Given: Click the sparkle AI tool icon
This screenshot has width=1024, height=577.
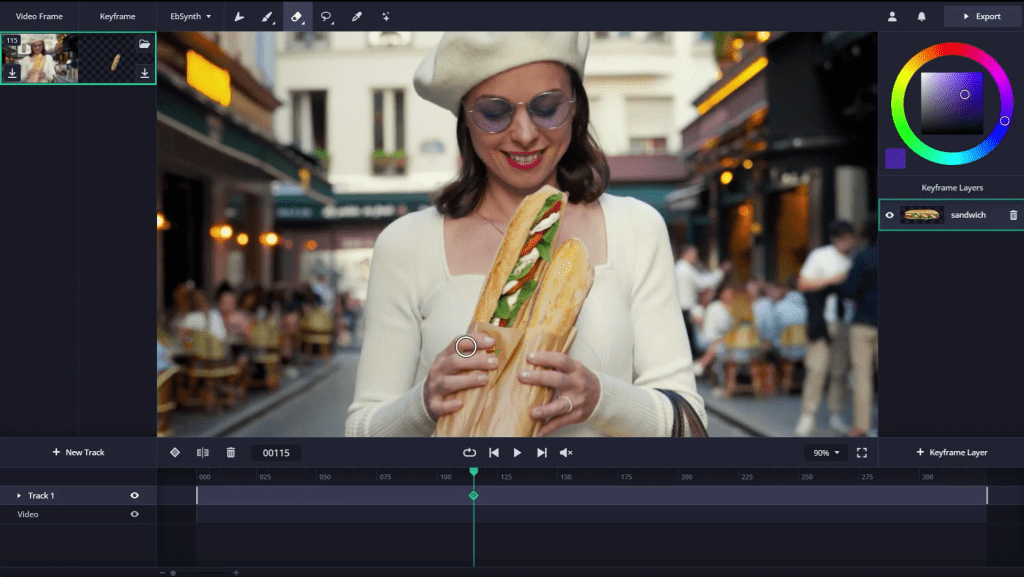Looking at the screenshot, I should point(386,16).
